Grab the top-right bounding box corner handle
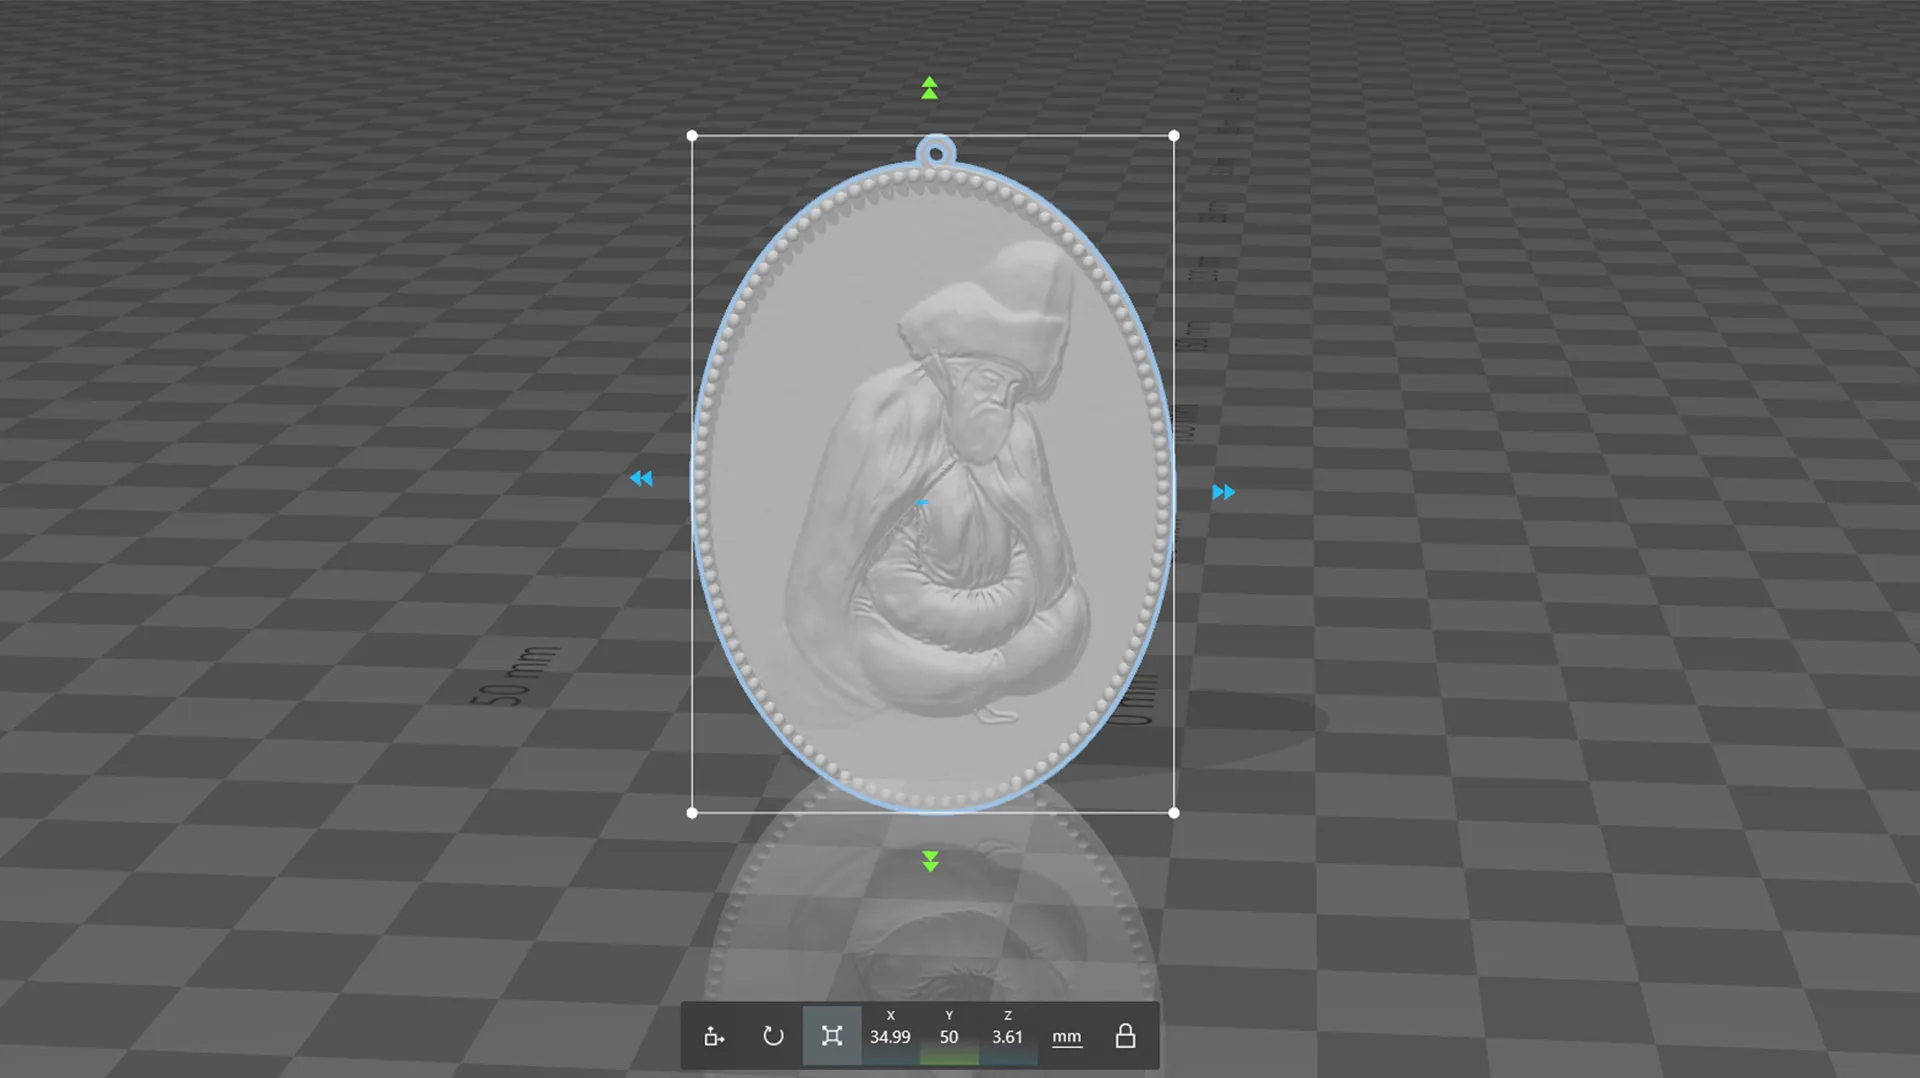Viewport: 1920px width, 1078px height. (1174, 136)
